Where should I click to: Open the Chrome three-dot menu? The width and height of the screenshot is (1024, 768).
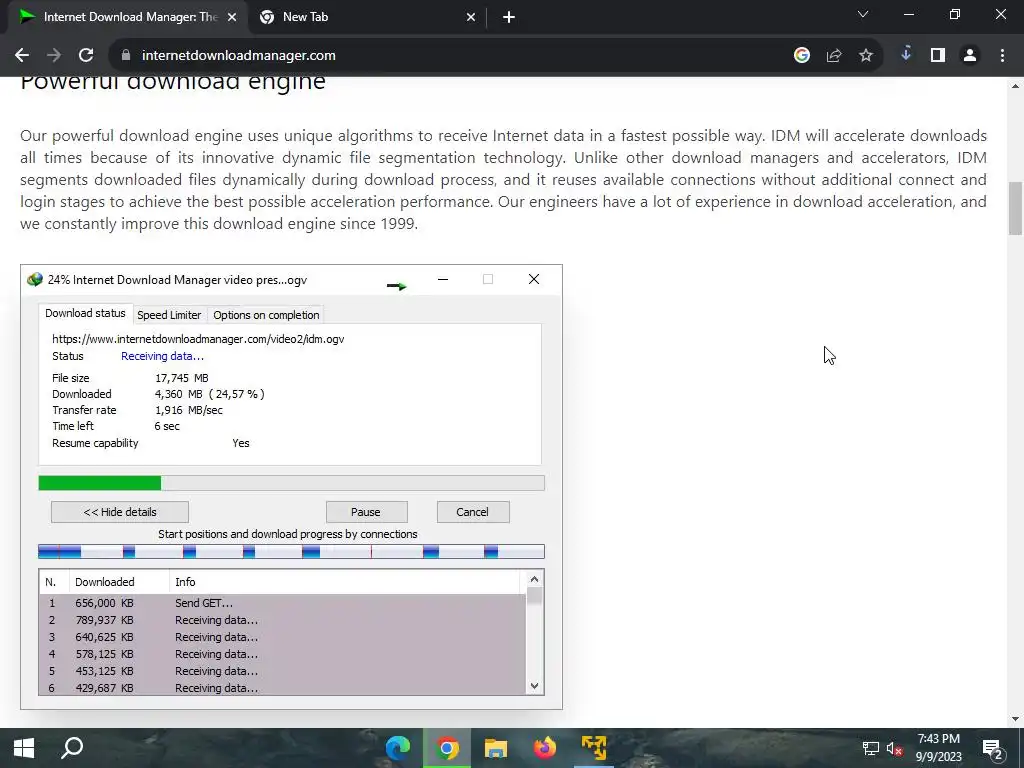[x=1002, y=56]
